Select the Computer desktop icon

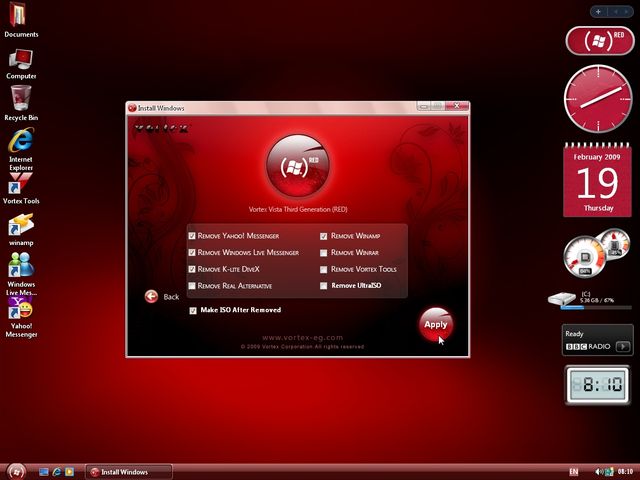point(20,64)
